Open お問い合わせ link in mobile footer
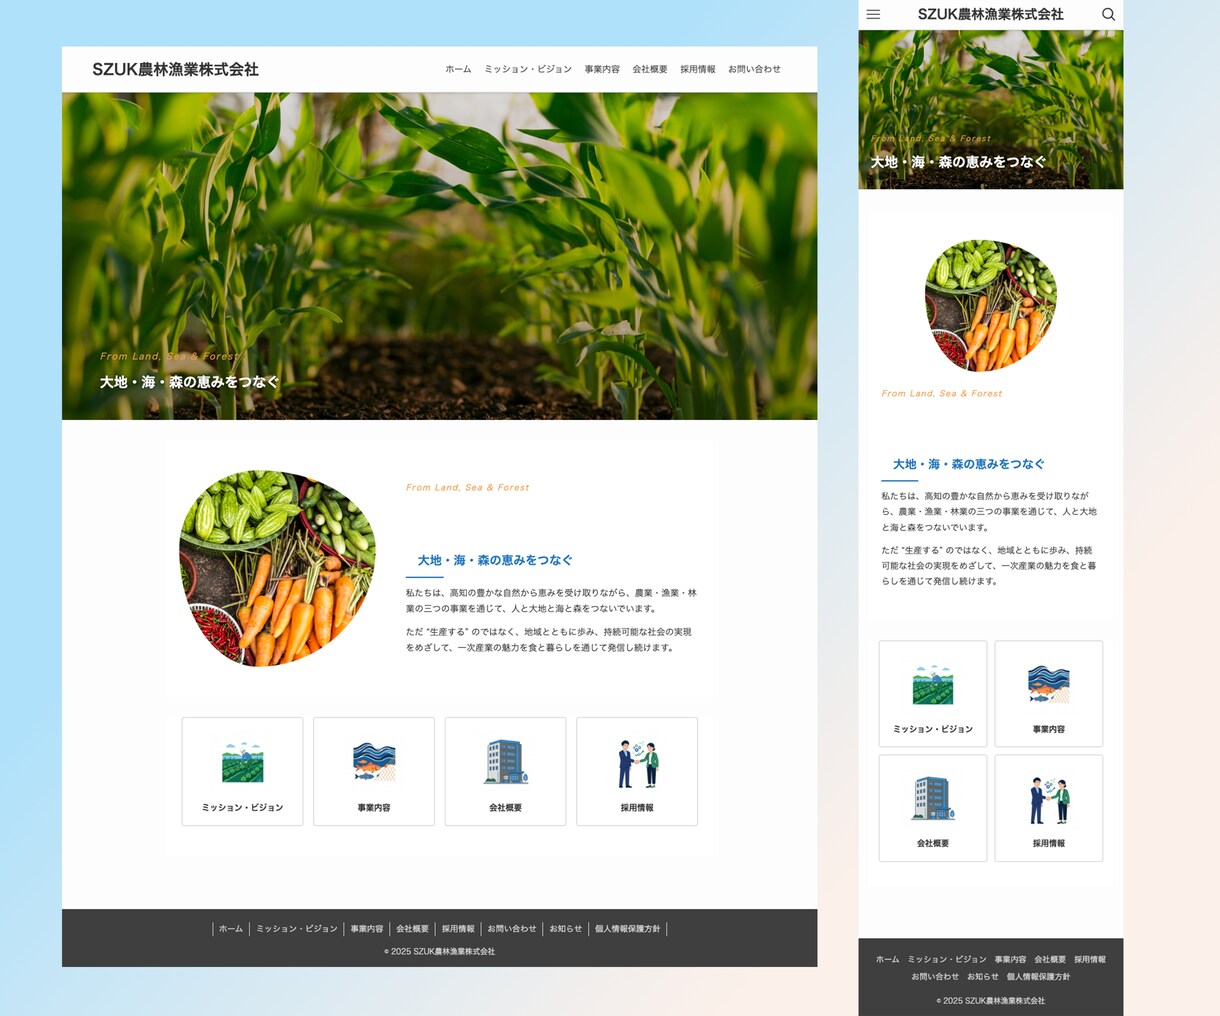This screenshot has height=1016, width=1220. click(935, 977)
